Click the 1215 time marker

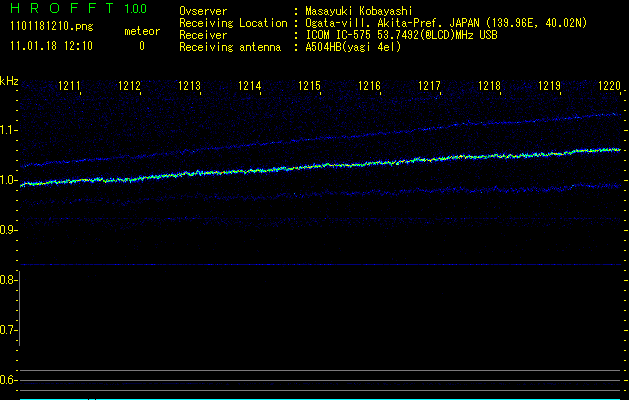click(310, 87)
